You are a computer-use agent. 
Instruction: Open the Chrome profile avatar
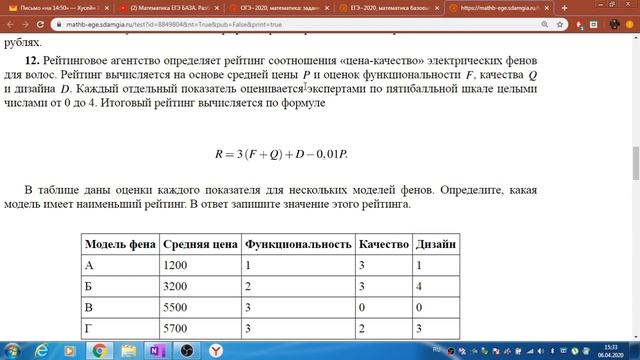coord(630,24)
